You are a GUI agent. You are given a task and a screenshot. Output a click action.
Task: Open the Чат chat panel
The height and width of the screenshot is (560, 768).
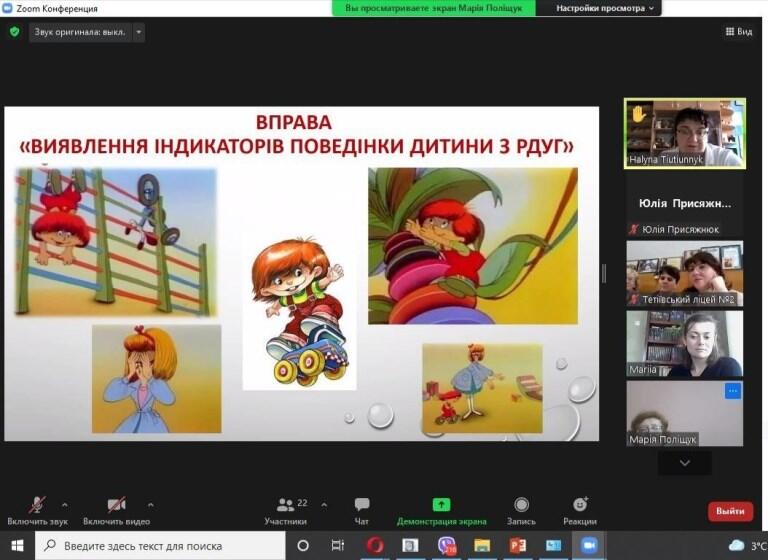361,511
